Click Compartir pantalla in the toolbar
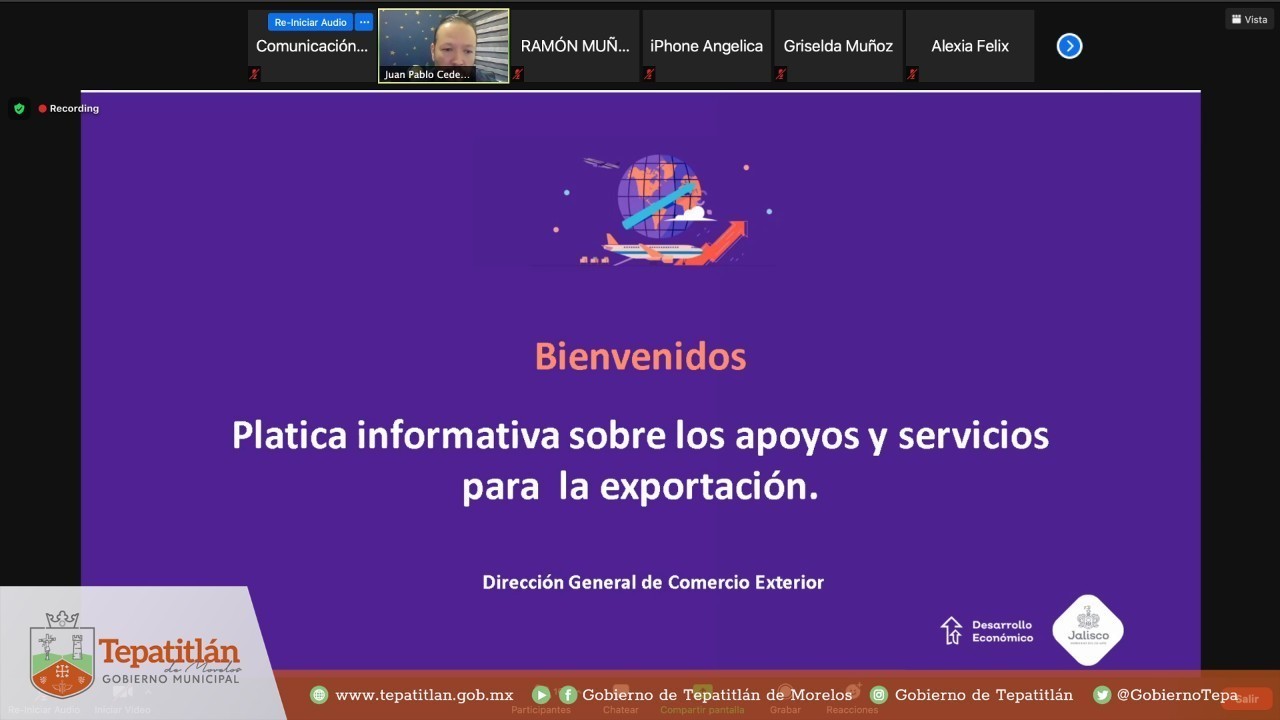This screenshot has height=720, width=1280. 702,700
